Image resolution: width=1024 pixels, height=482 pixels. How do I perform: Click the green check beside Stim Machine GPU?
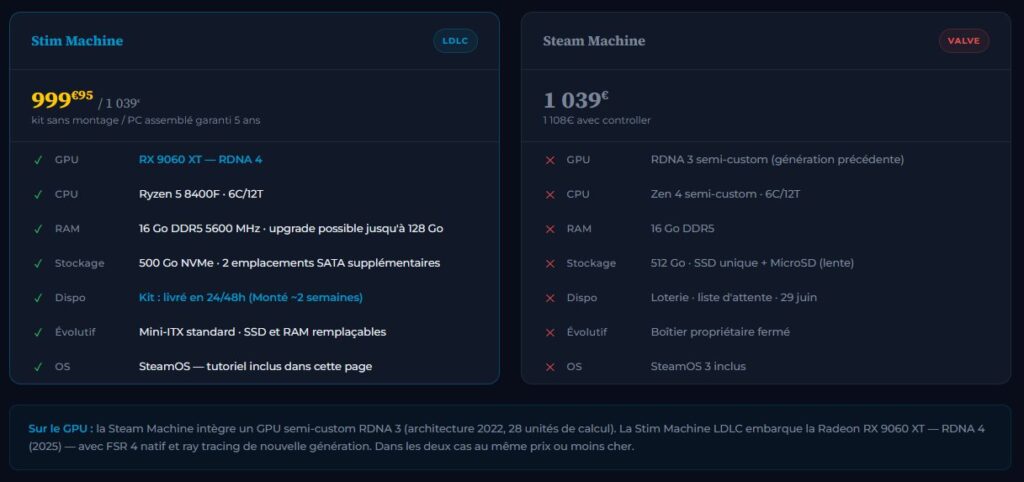click(38, 159)
